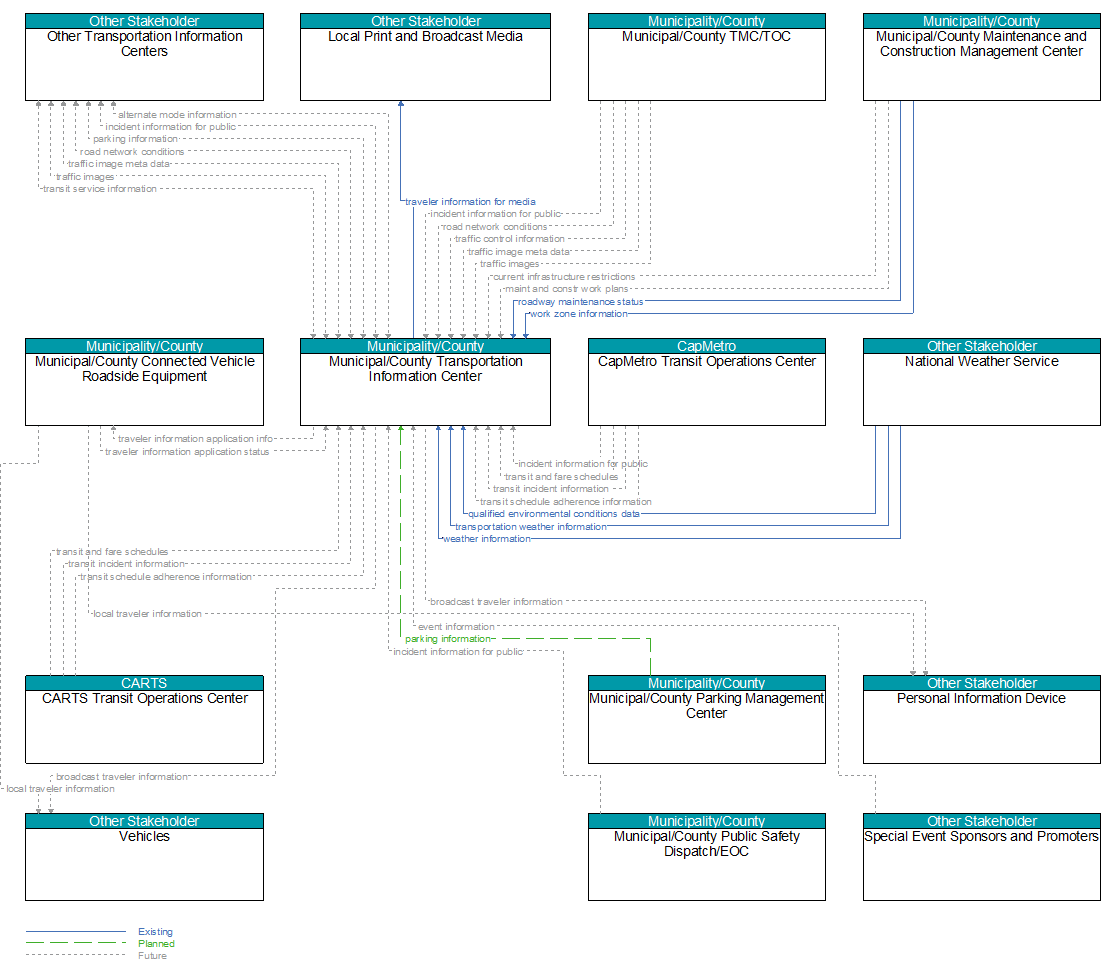
Task: Click the CARTS header of the transit operations box
Action: [145, 684]
